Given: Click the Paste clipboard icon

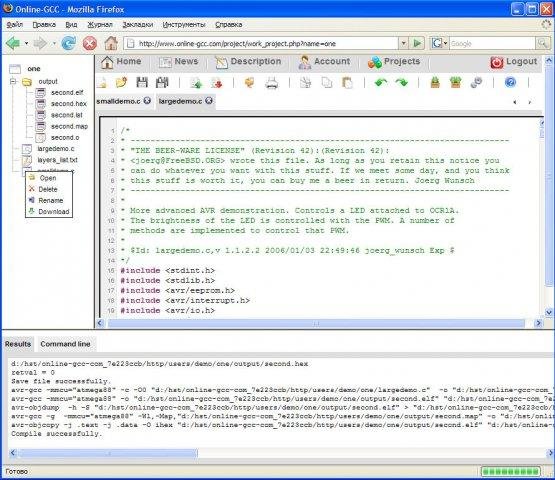Looking at the screenshot, I should [x=347, y=83].
